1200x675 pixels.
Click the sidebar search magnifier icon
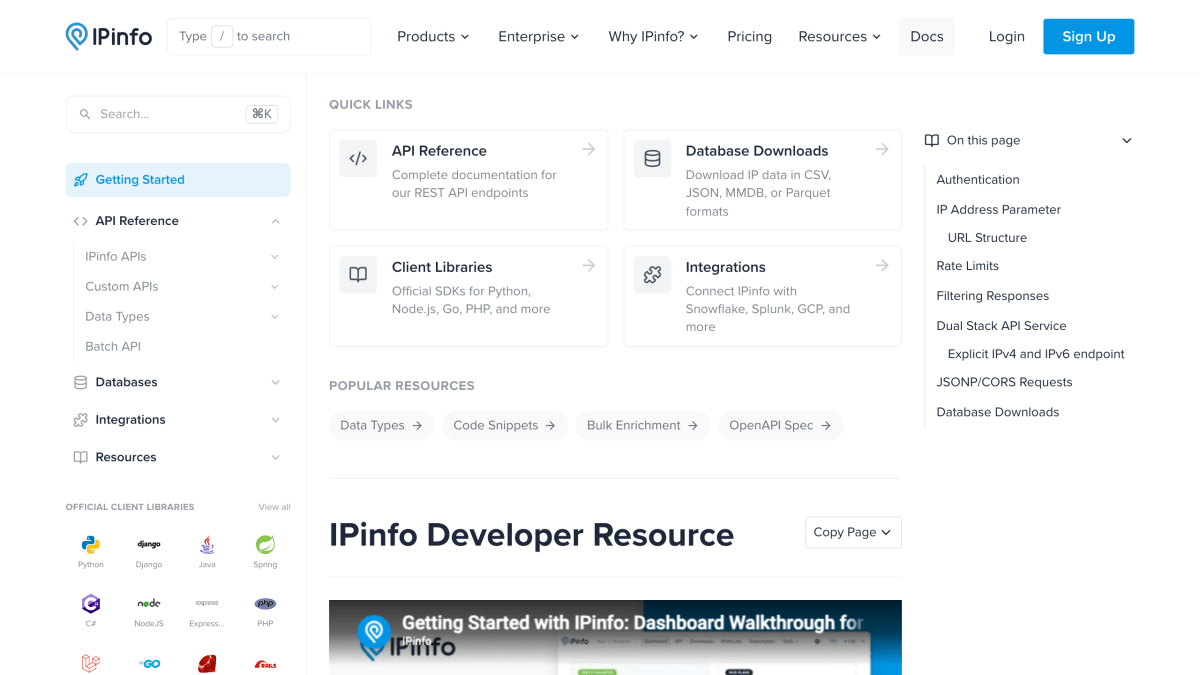click(x=85, y=114)
